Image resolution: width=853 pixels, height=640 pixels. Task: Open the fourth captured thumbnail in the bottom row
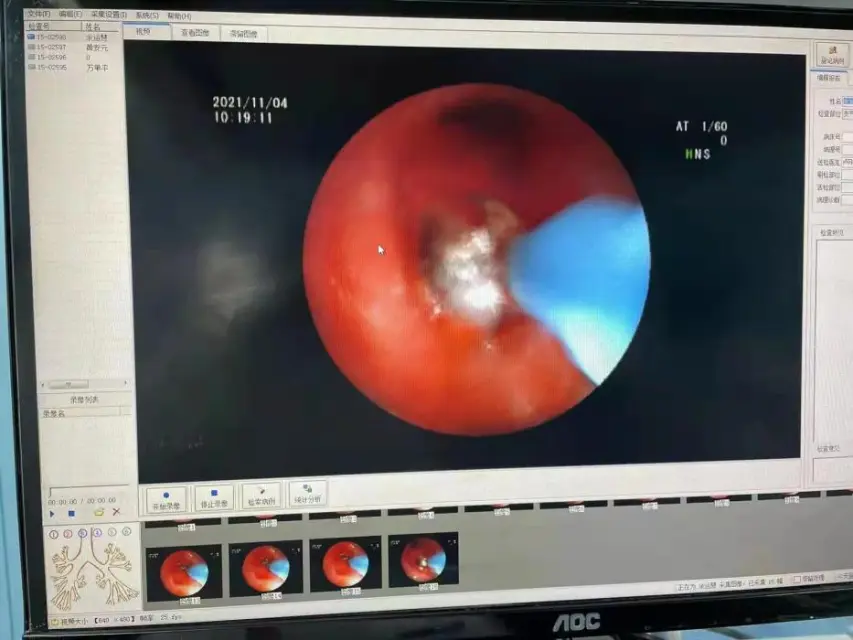(x=424, y=561)
